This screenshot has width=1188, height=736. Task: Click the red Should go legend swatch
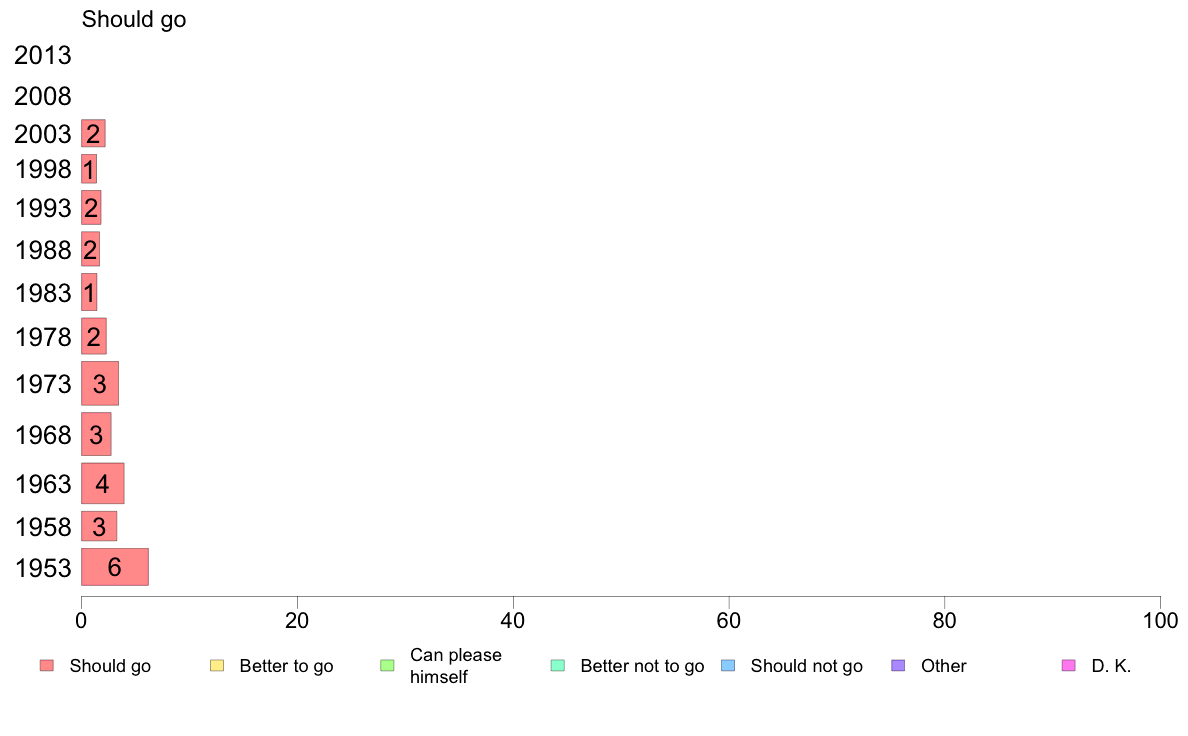pos(46,666)
